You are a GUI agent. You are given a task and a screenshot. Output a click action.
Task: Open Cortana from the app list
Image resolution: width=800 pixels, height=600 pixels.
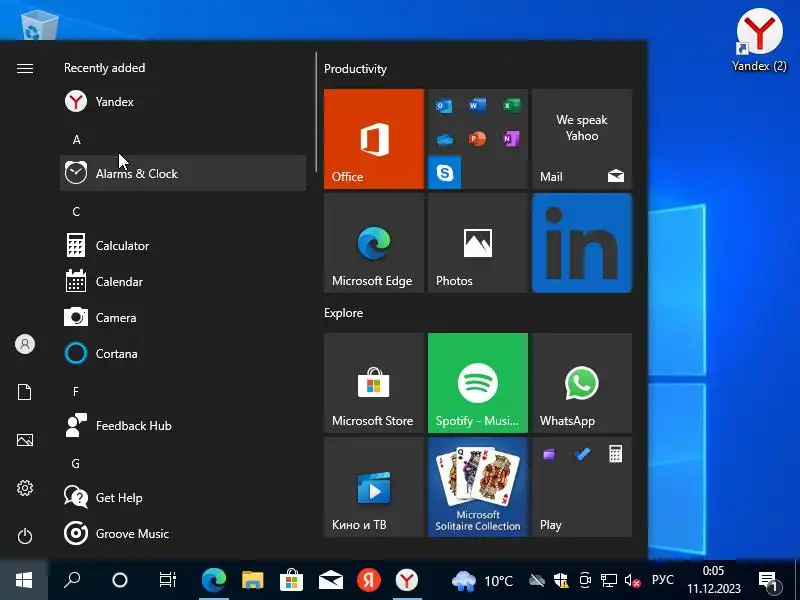[183, 354]
